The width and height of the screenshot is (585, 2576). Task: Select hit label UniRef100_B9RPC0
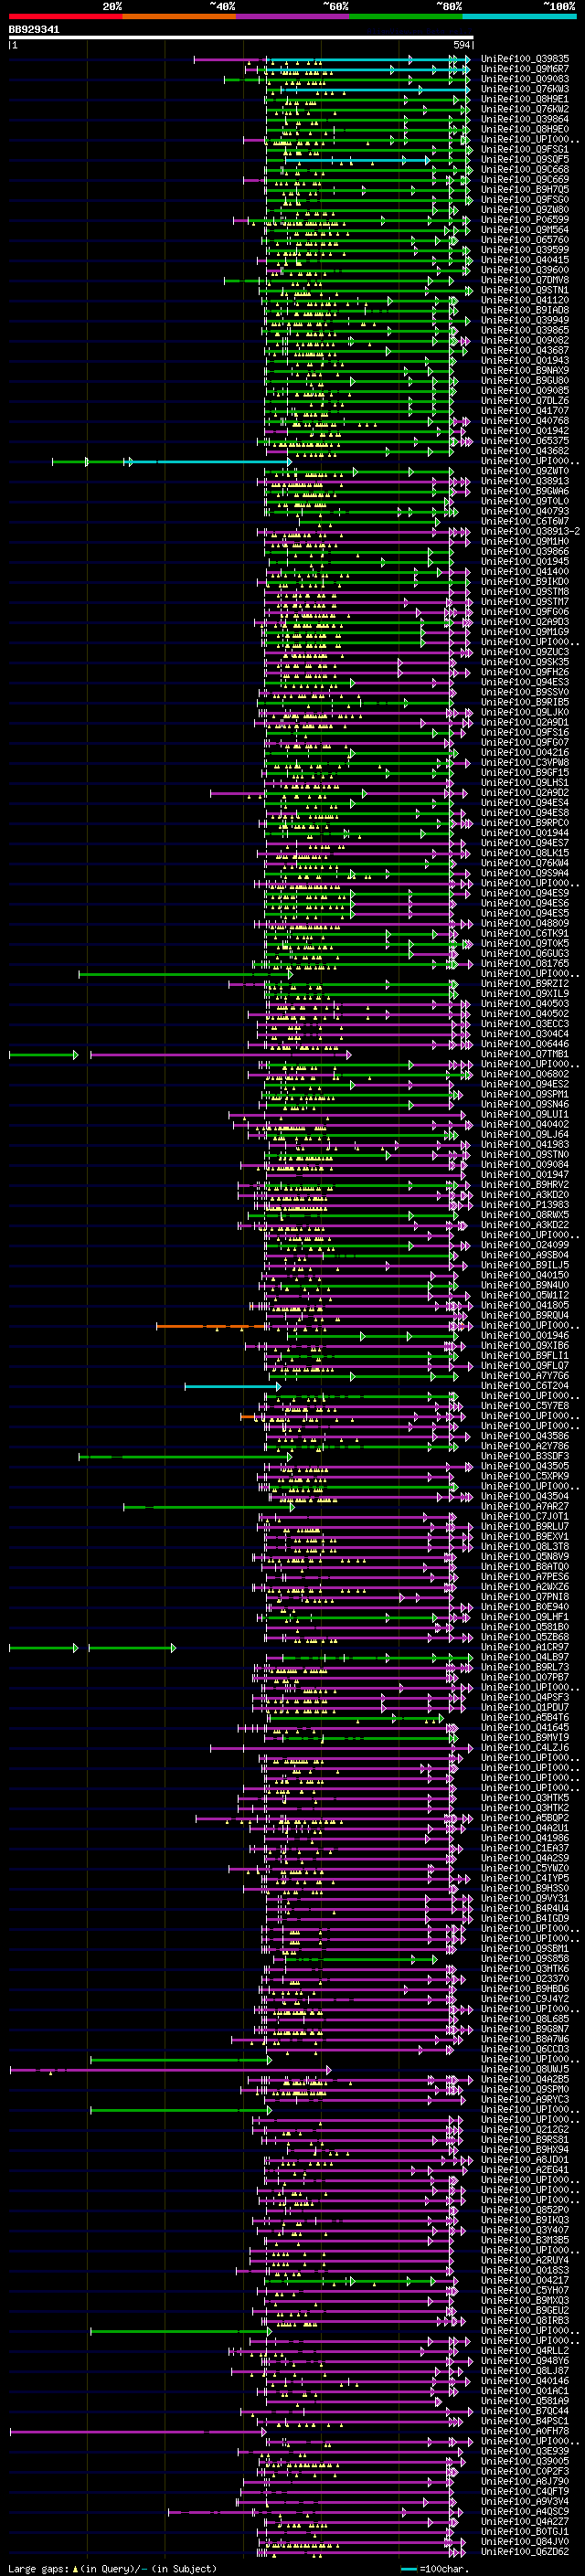[x=525, y=823]
